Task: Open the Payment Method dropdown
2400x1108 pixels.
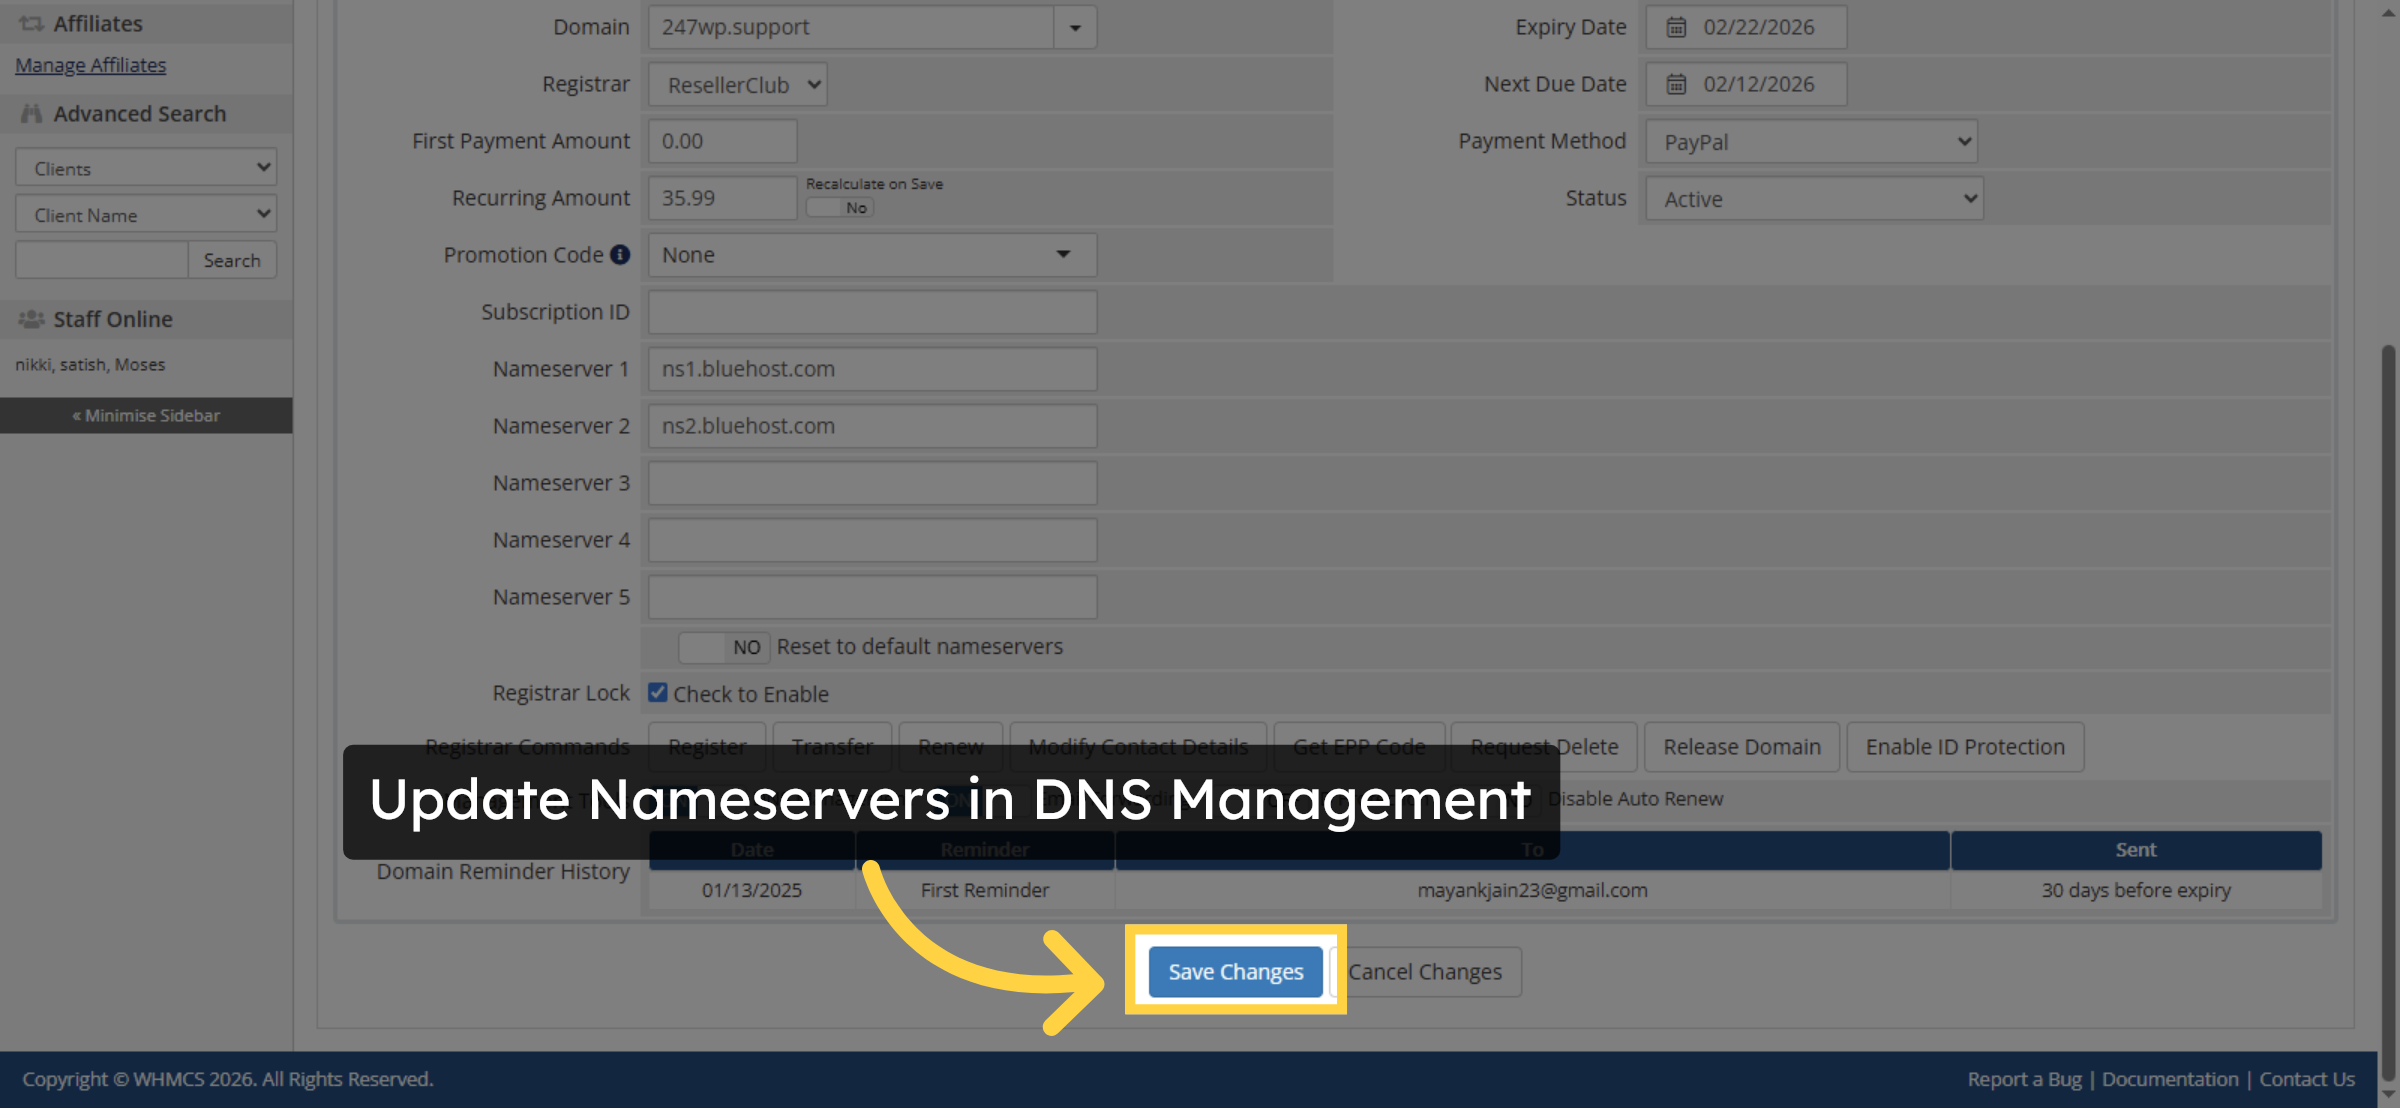Action: click(x=1810, y=141)
